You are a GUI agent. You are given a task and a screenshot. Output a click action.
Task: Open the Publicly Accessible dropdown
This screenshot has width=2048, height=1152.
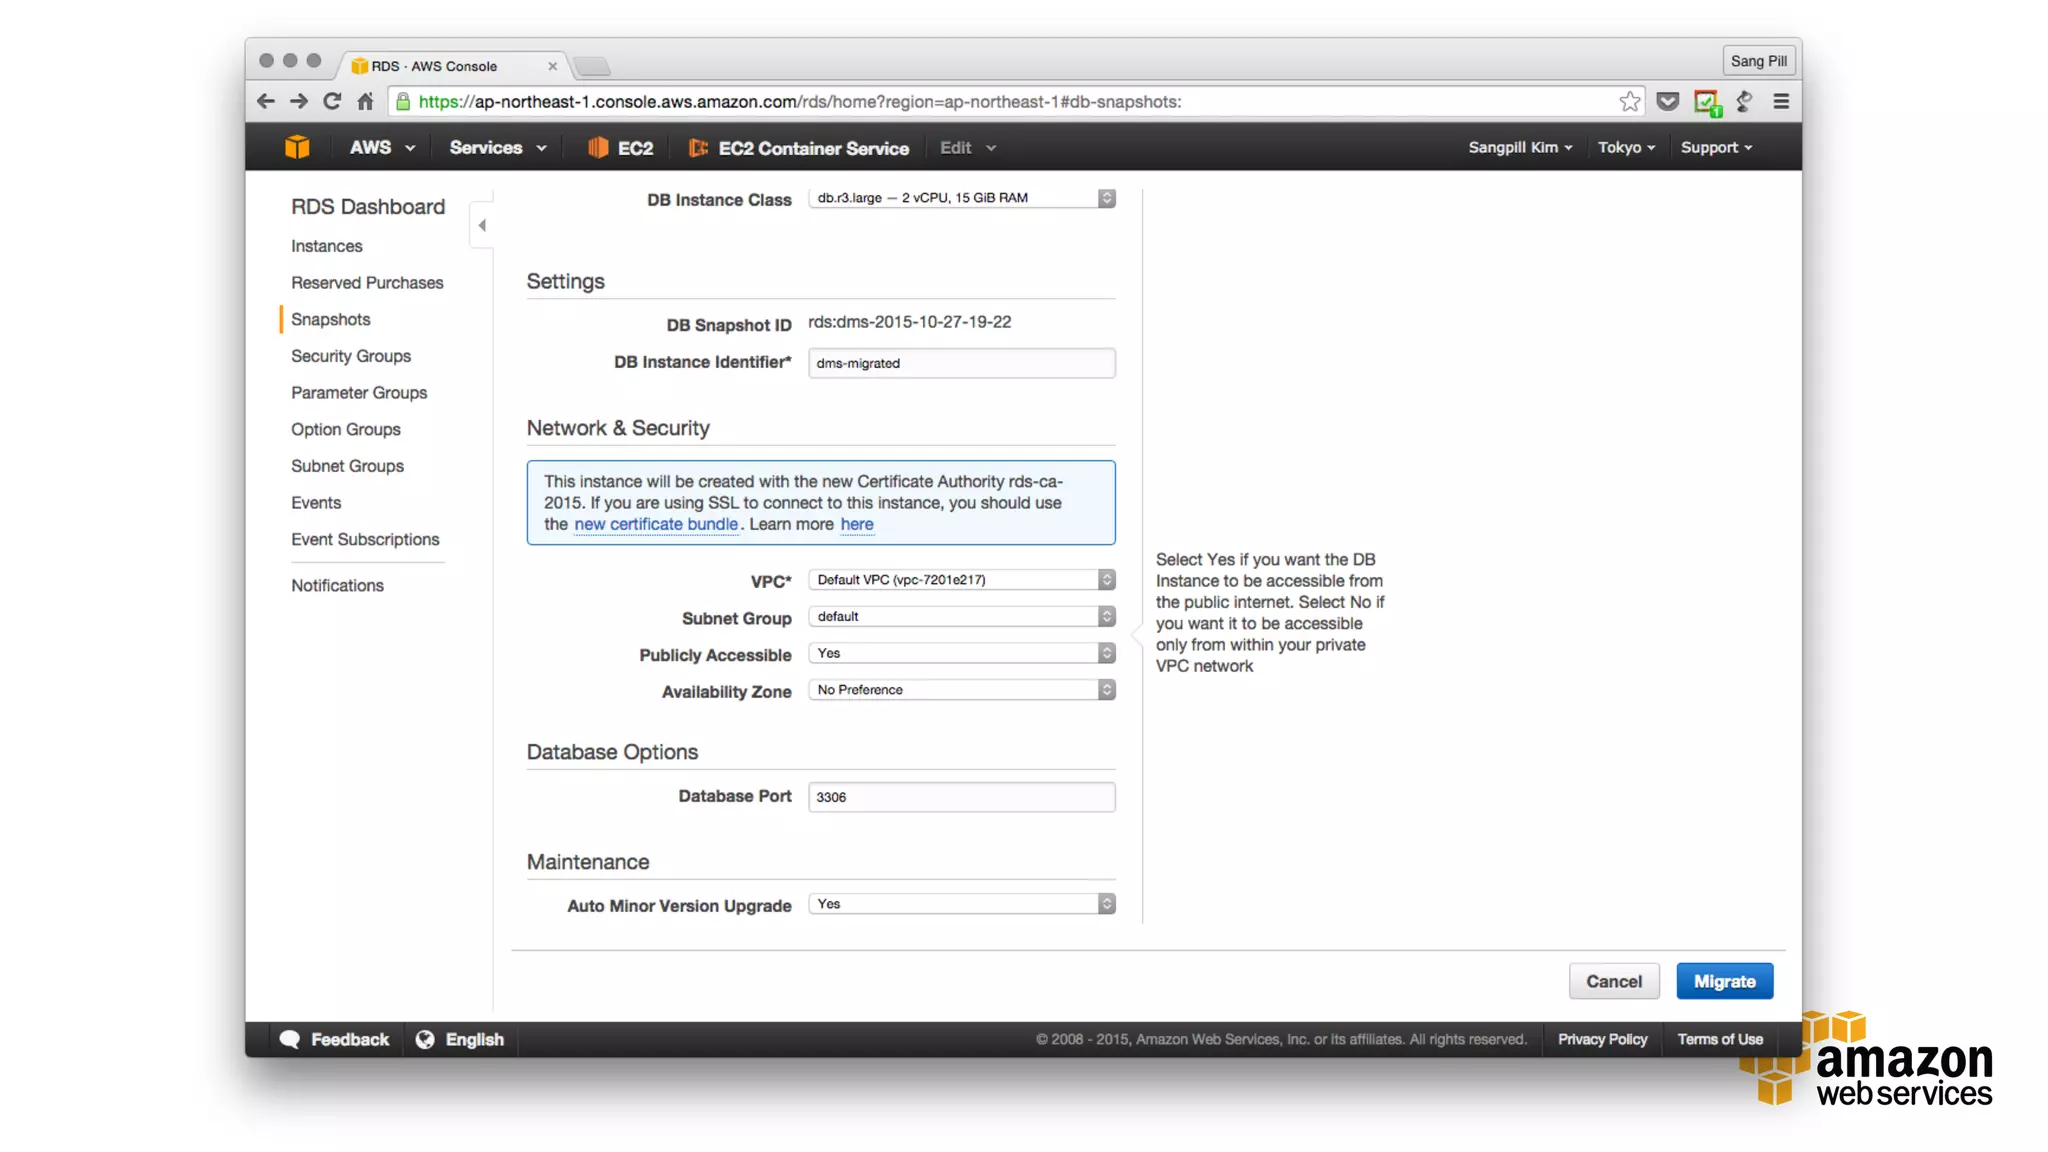tap(960, 653)
